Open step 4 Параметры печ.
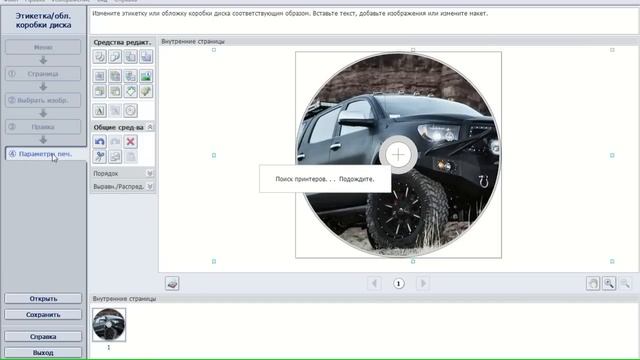The image size is (640, 360). [46, 154]
